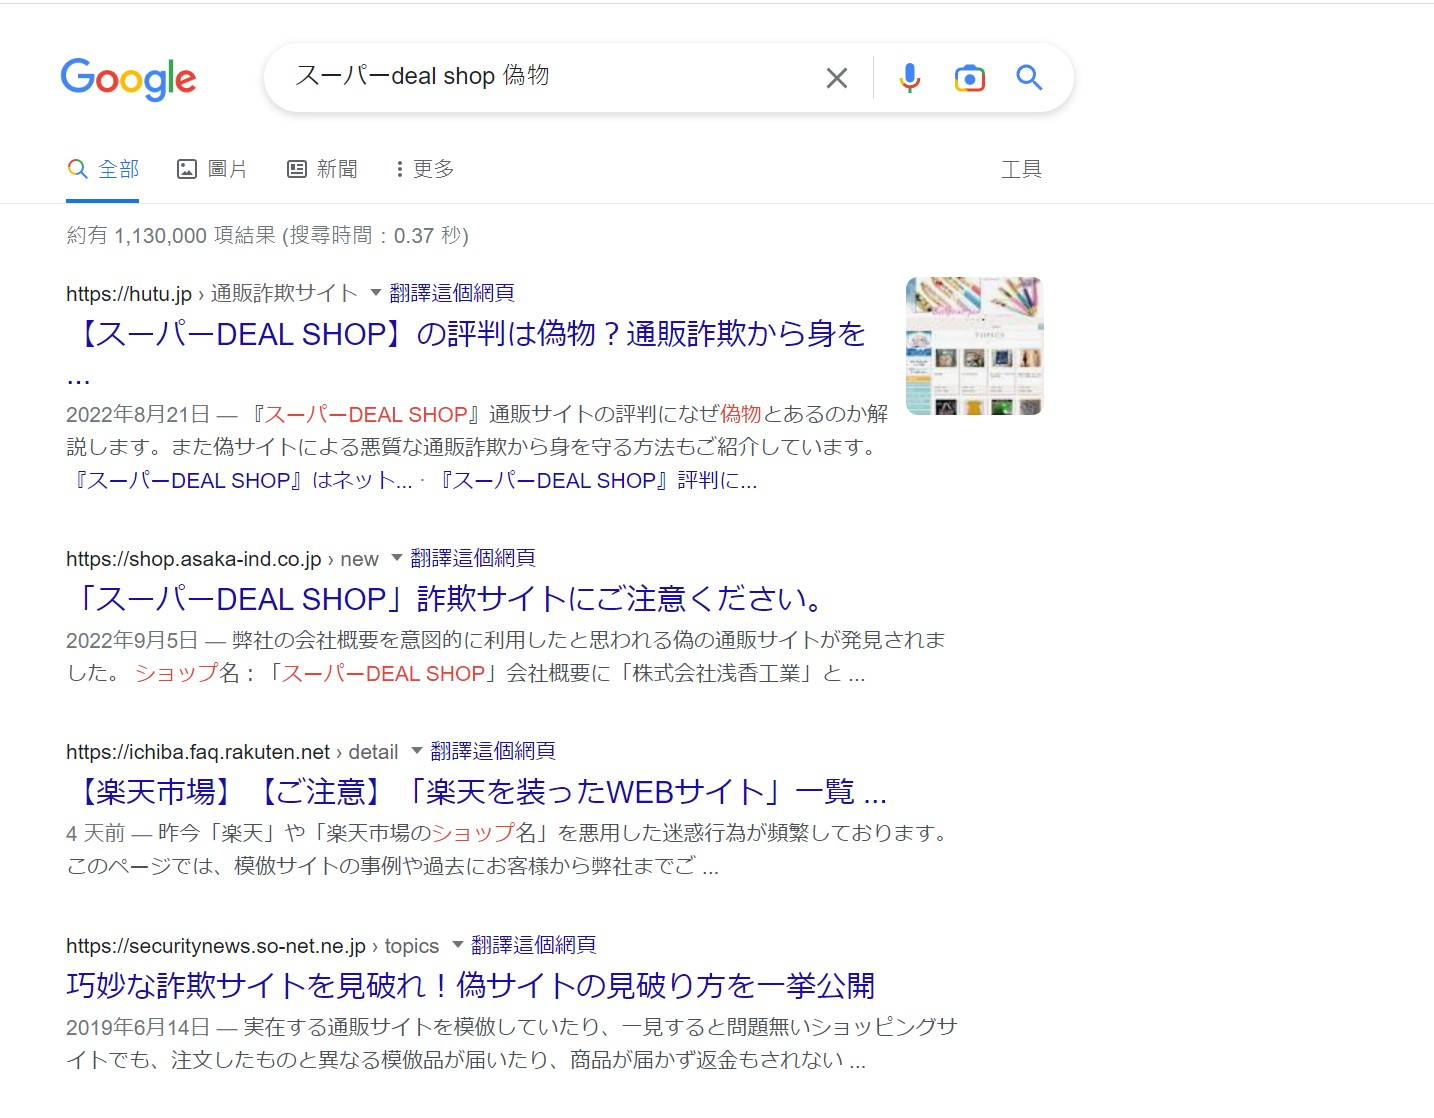The width and height of the screenshot is (1434, 1118).
Task: Open the 工具 tools option
Action: pyautogui.click(x=1021, y=169)
